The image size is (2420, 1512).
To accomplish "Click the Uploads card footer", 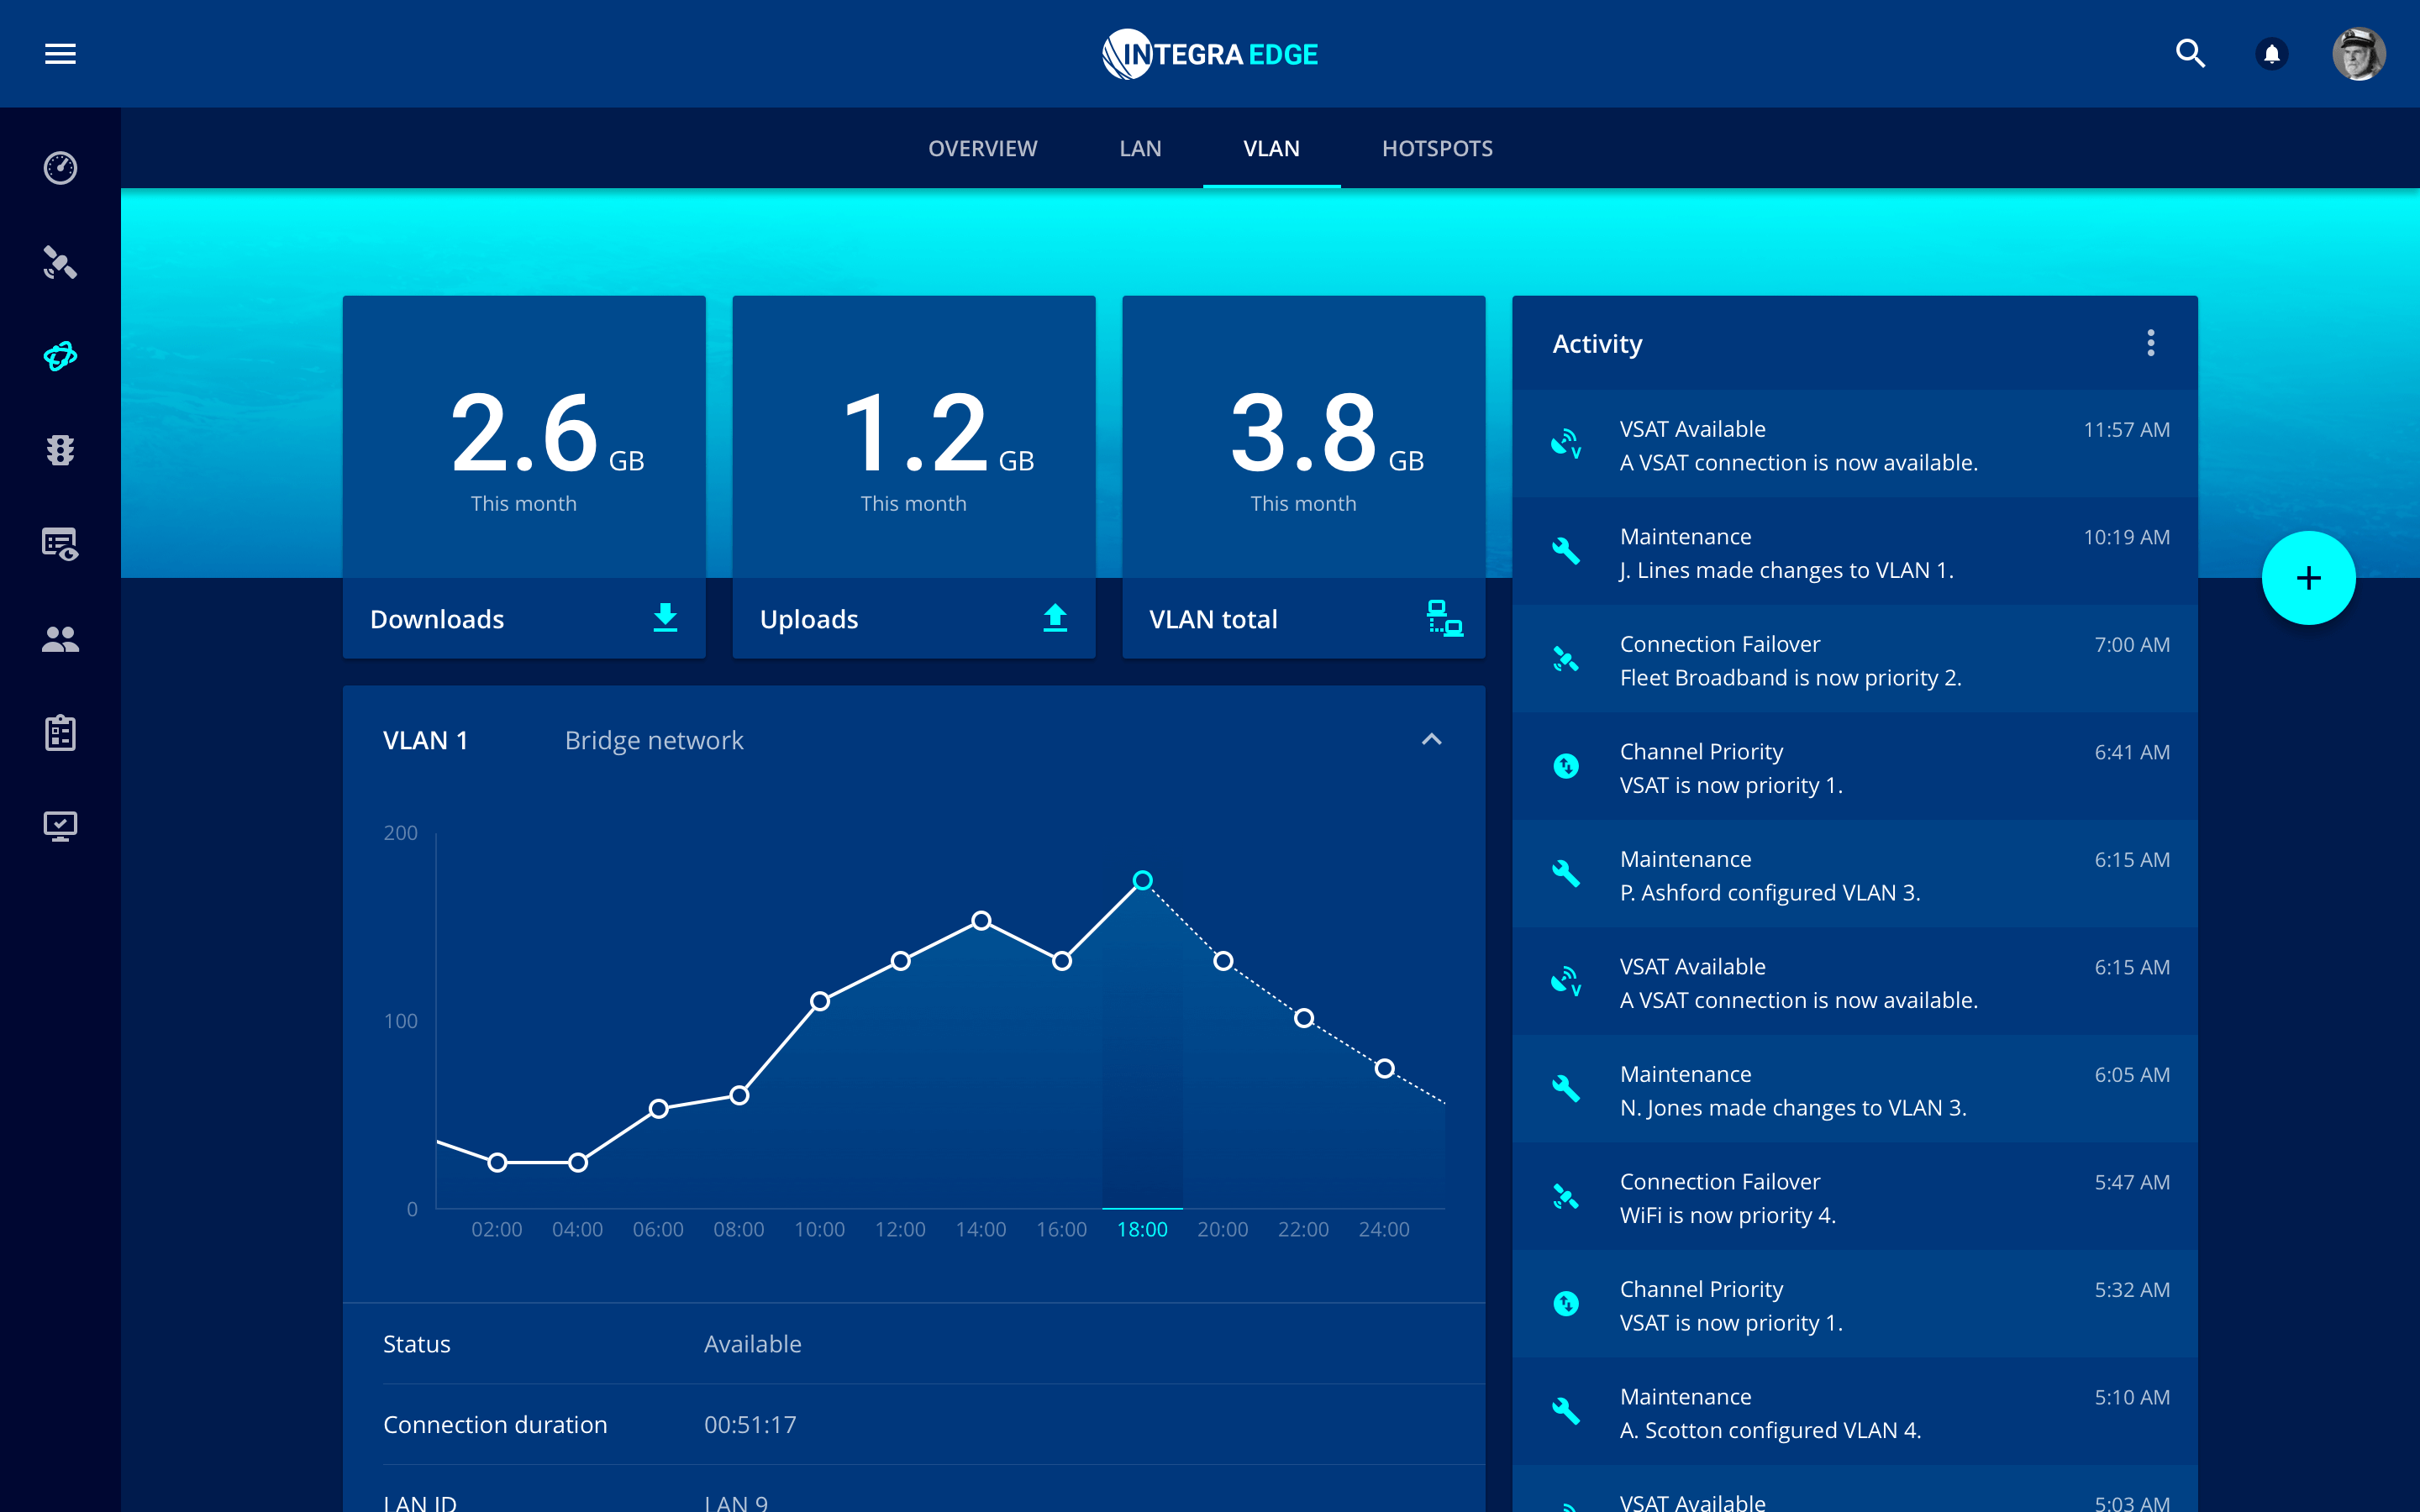I will click(913, 619).
